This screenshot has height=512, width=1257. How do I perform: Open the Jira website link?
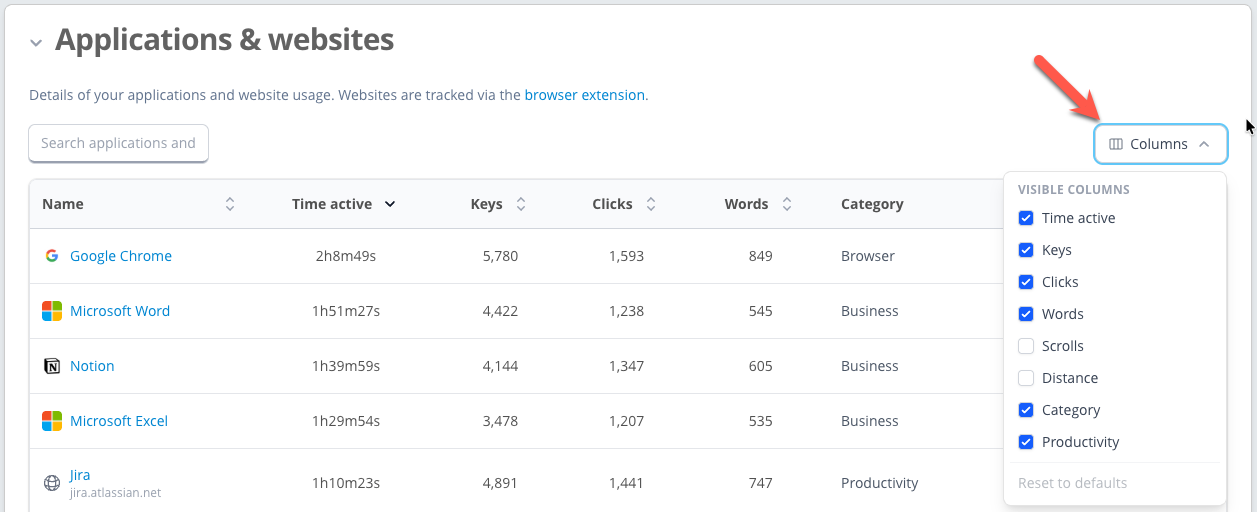click(x=80, y=475)
